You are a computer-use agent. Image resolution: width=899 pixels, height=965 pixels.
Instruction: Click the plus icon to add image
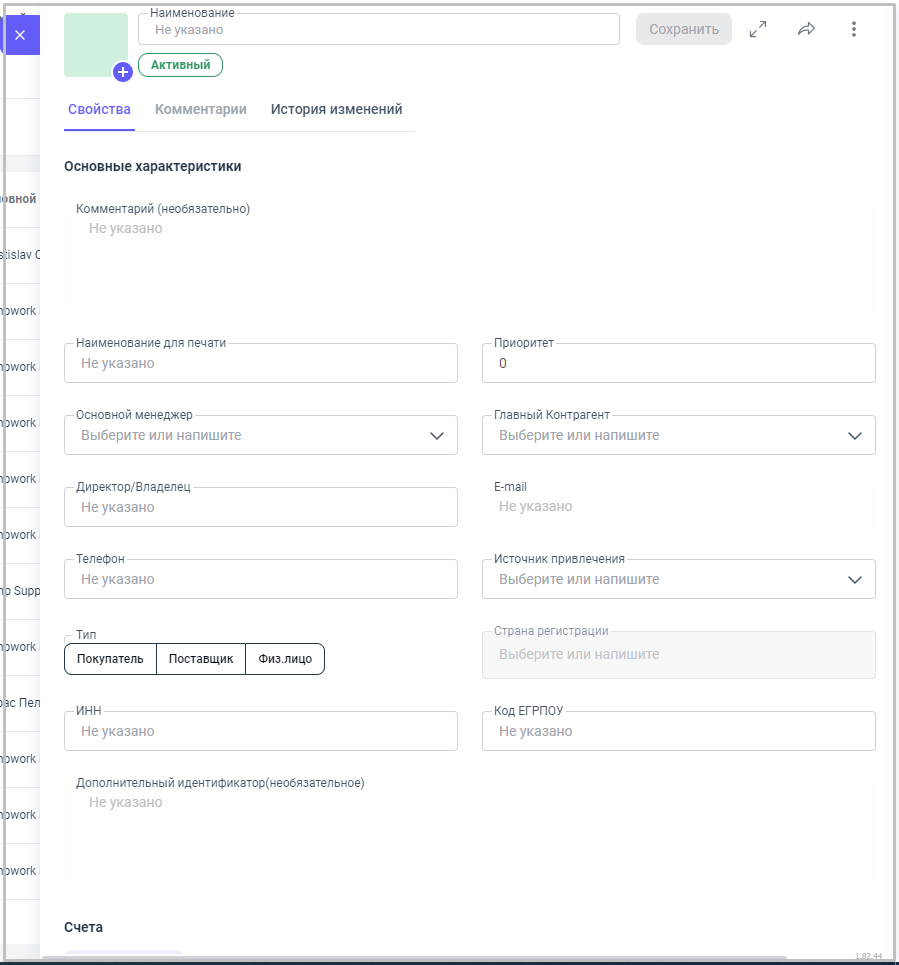123,72
